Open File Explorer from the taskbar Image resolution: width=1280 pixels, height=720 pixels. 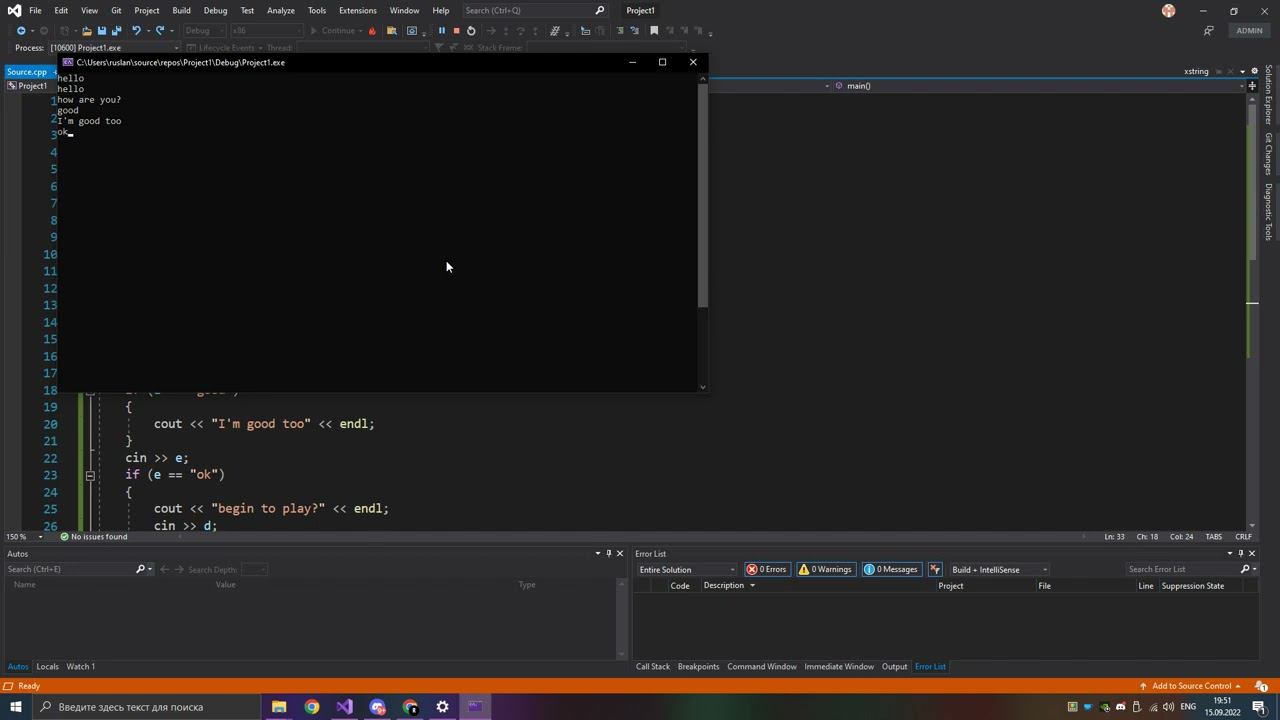pyautogui.click(x=279, y=707)
